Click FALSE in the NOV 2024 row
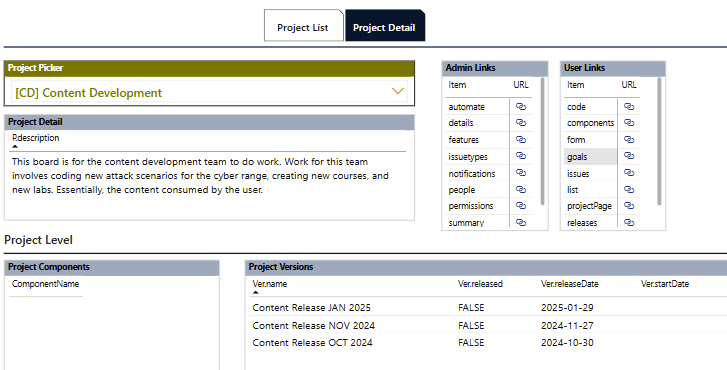The image size is (727, 370). tap(471, 325)
